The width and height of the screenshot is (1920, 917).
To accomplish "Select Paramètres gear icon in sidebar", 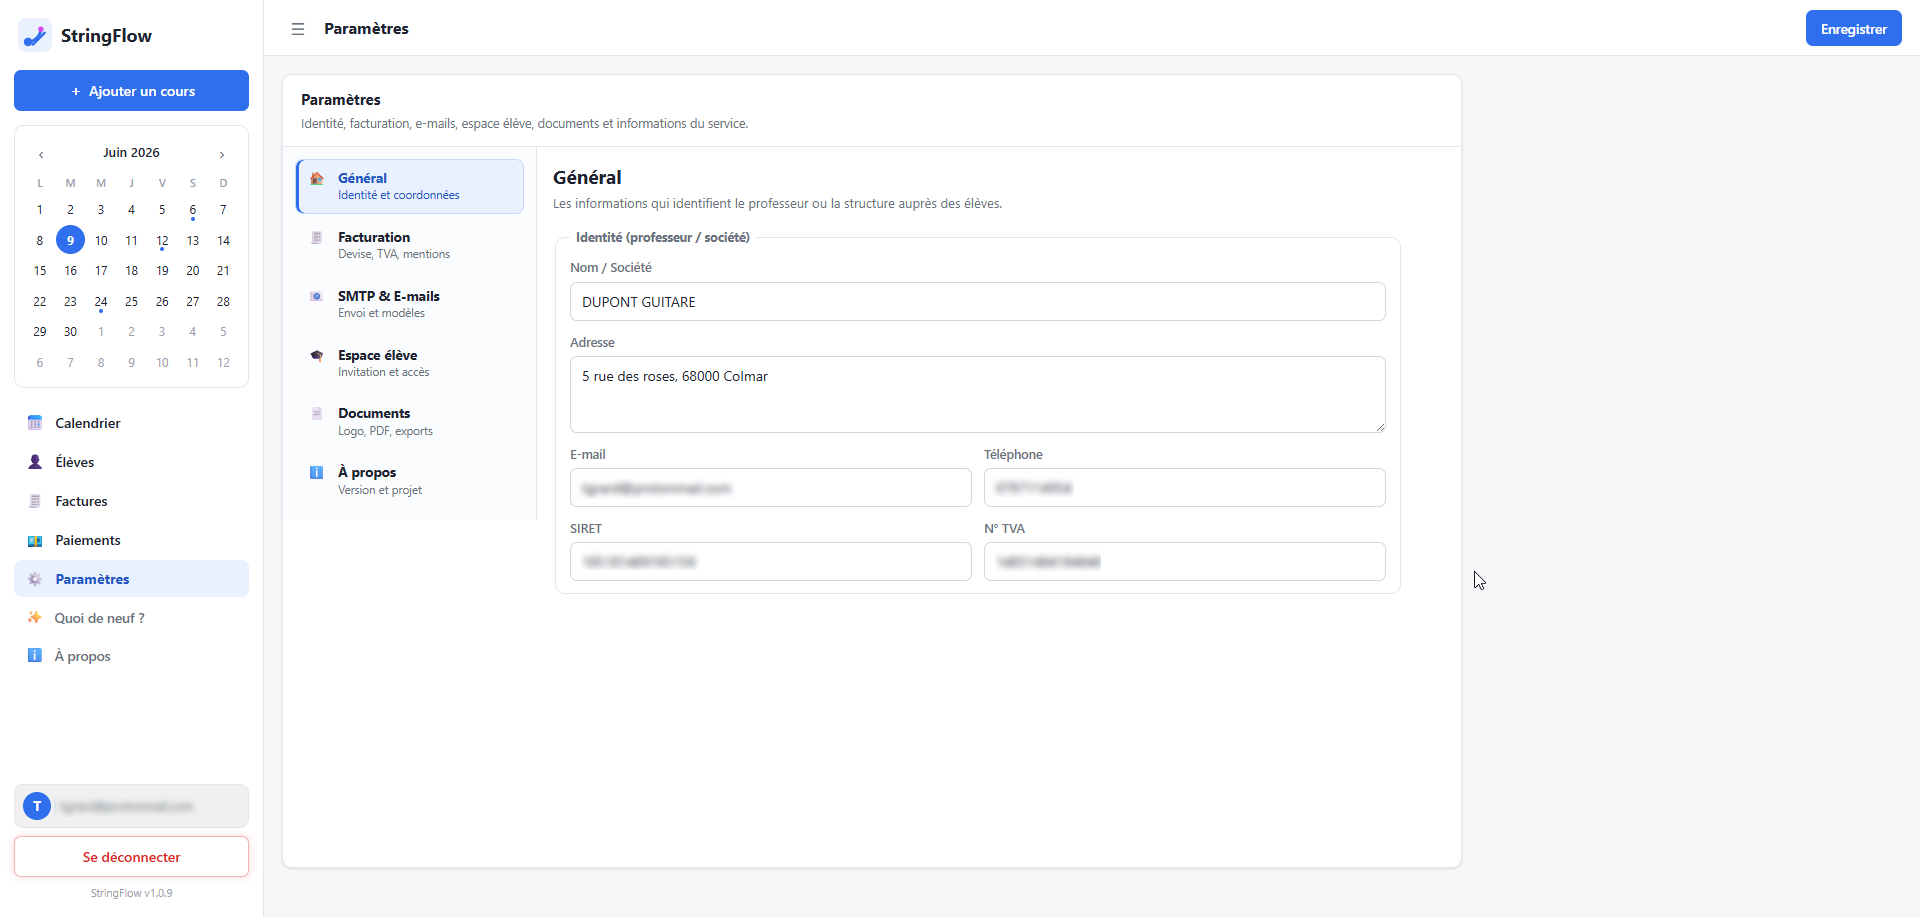I will (35, 579).
